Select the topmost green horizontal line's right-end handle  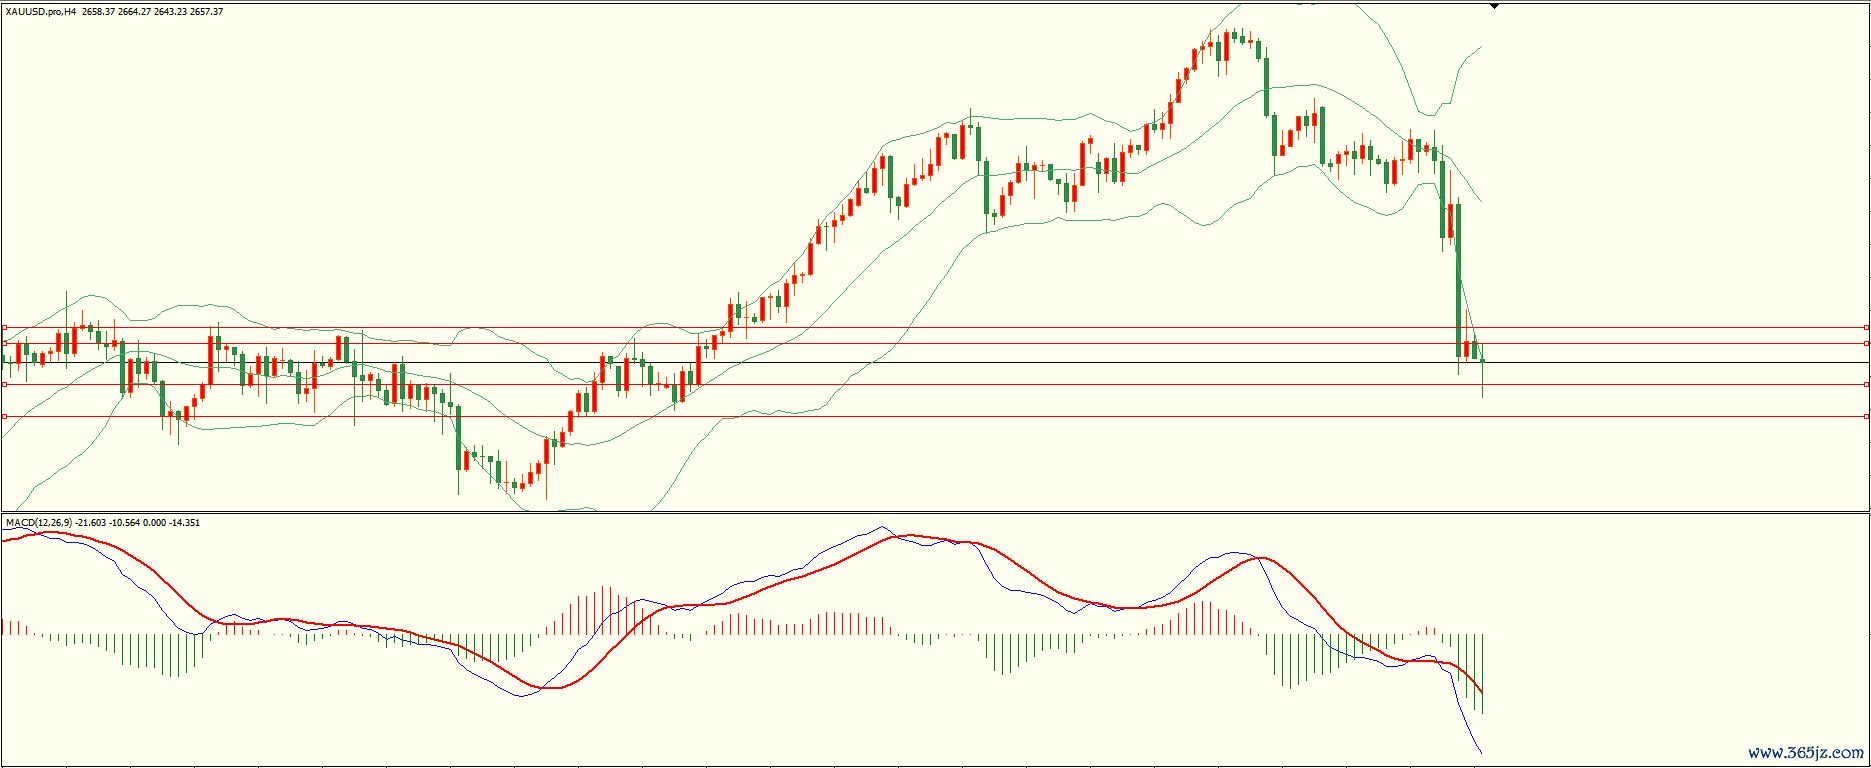click(x=1867, y=327)
